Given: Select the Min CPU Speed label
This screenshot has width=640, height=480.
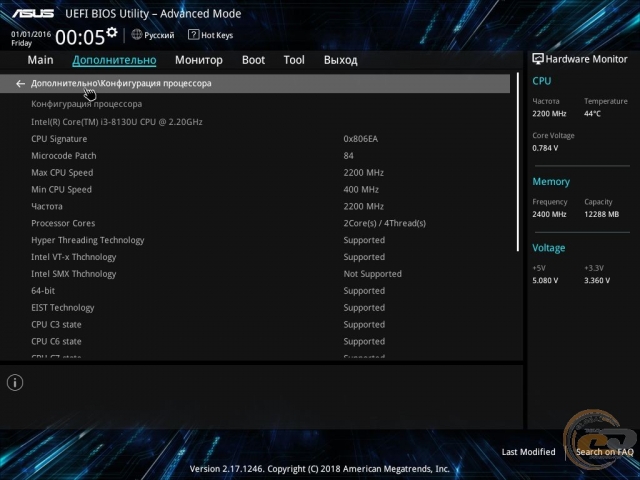Looking at the screenshot, I should (62, 189).
